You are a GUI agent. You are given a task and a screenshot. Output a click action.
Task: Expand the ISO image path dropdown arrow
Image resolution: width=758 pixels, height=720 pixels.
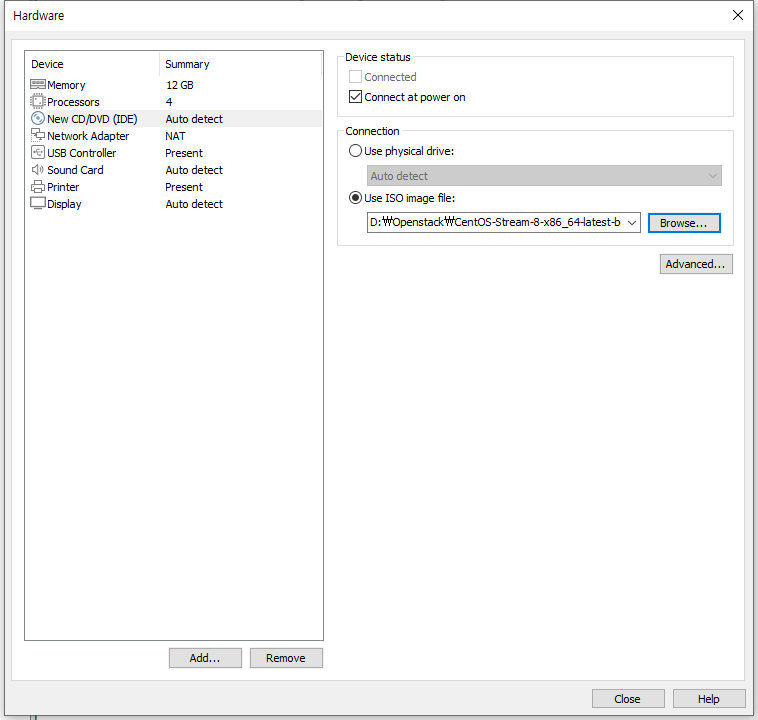(x=631, y=222)
